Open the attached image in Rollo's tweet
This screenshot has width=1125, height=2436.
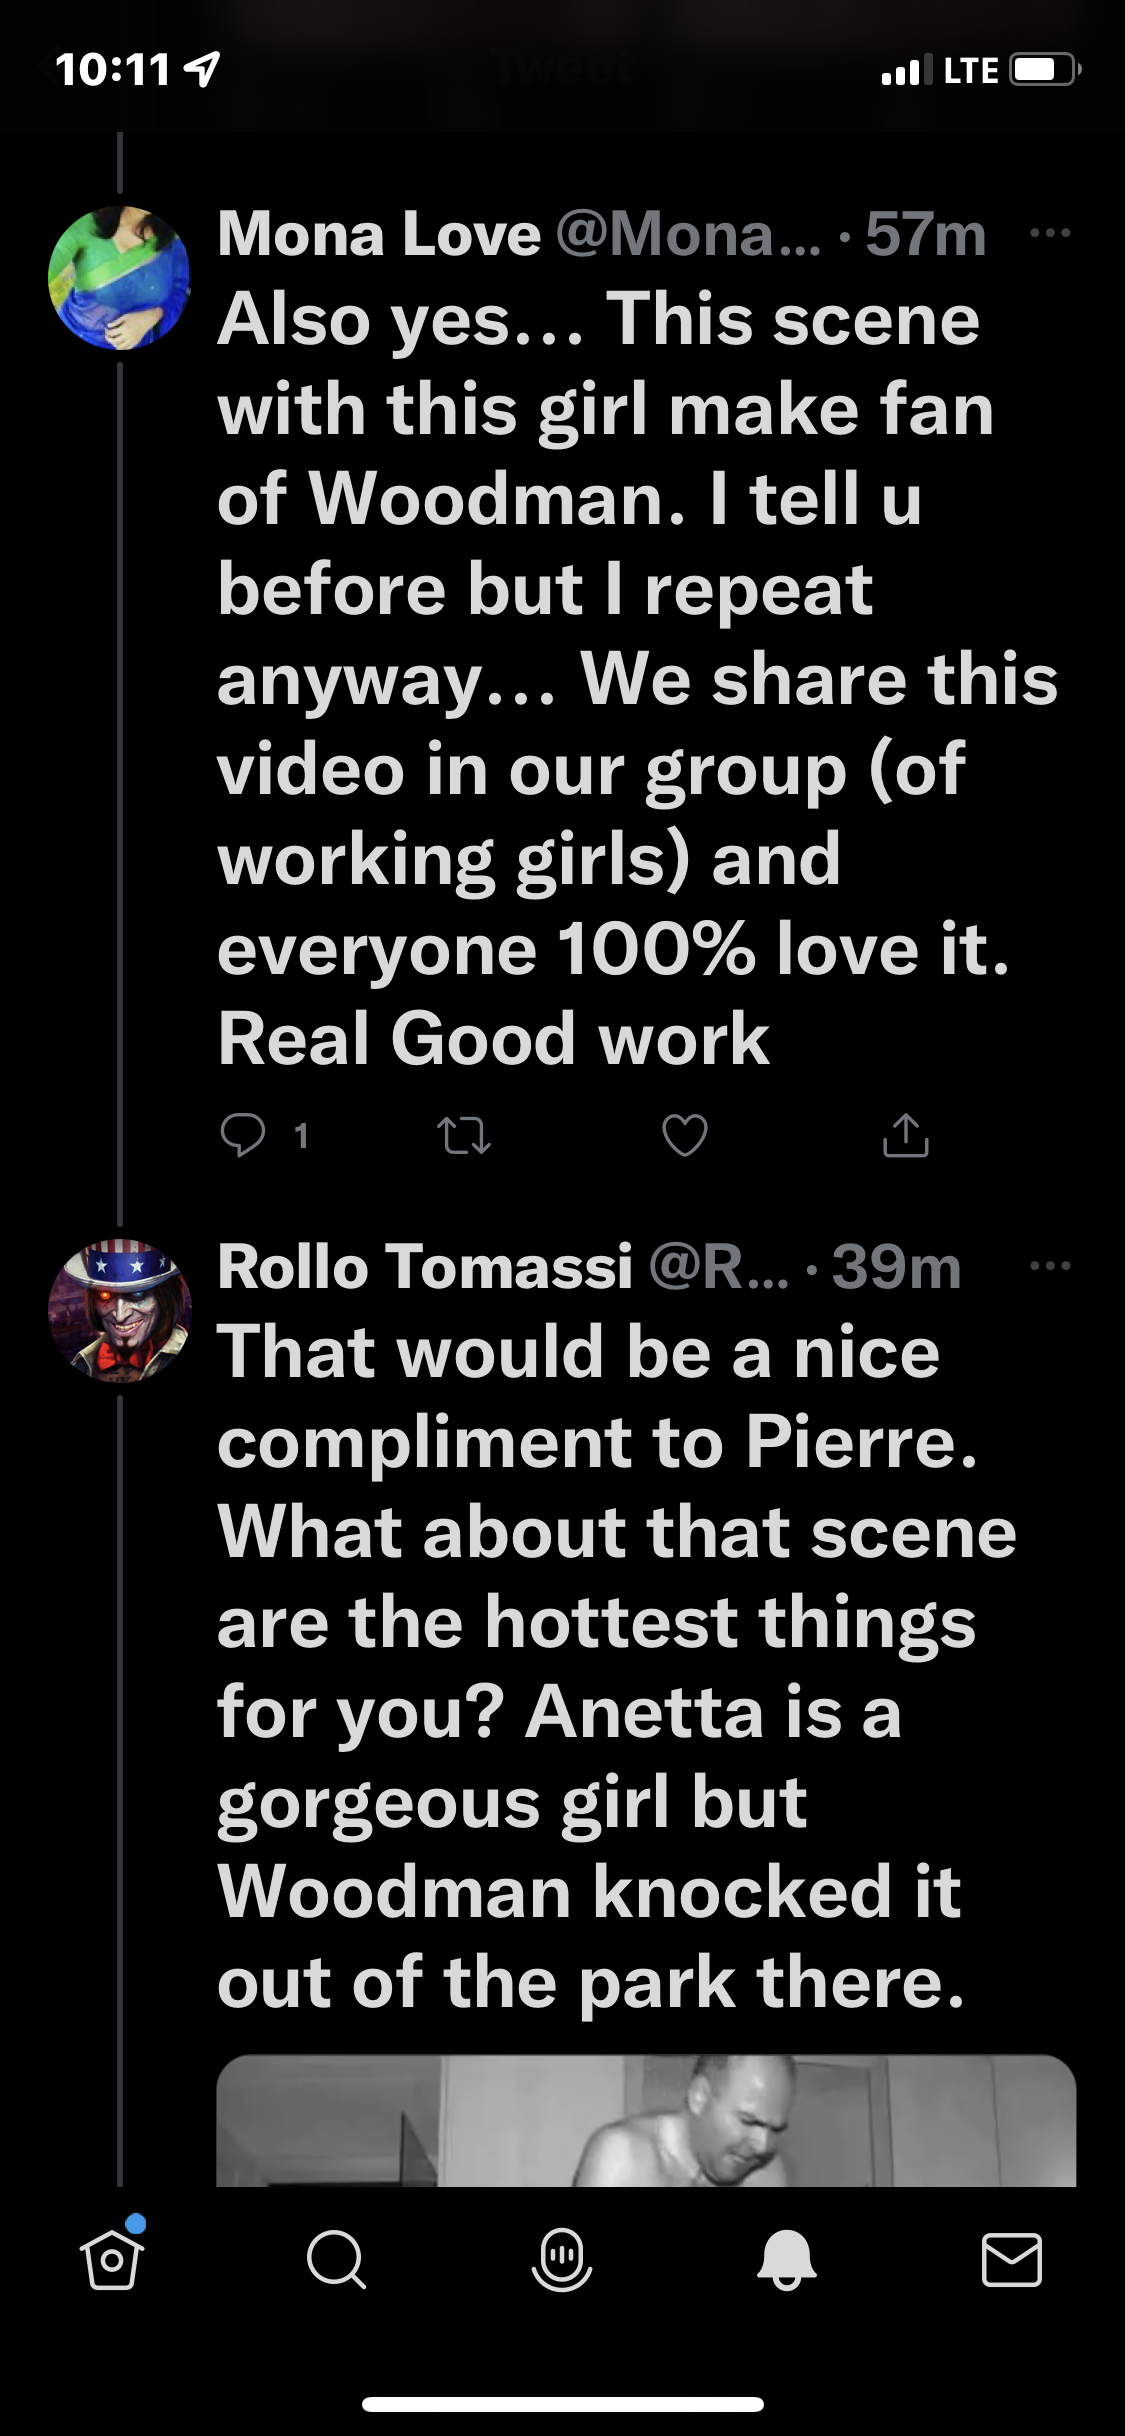646,2120
